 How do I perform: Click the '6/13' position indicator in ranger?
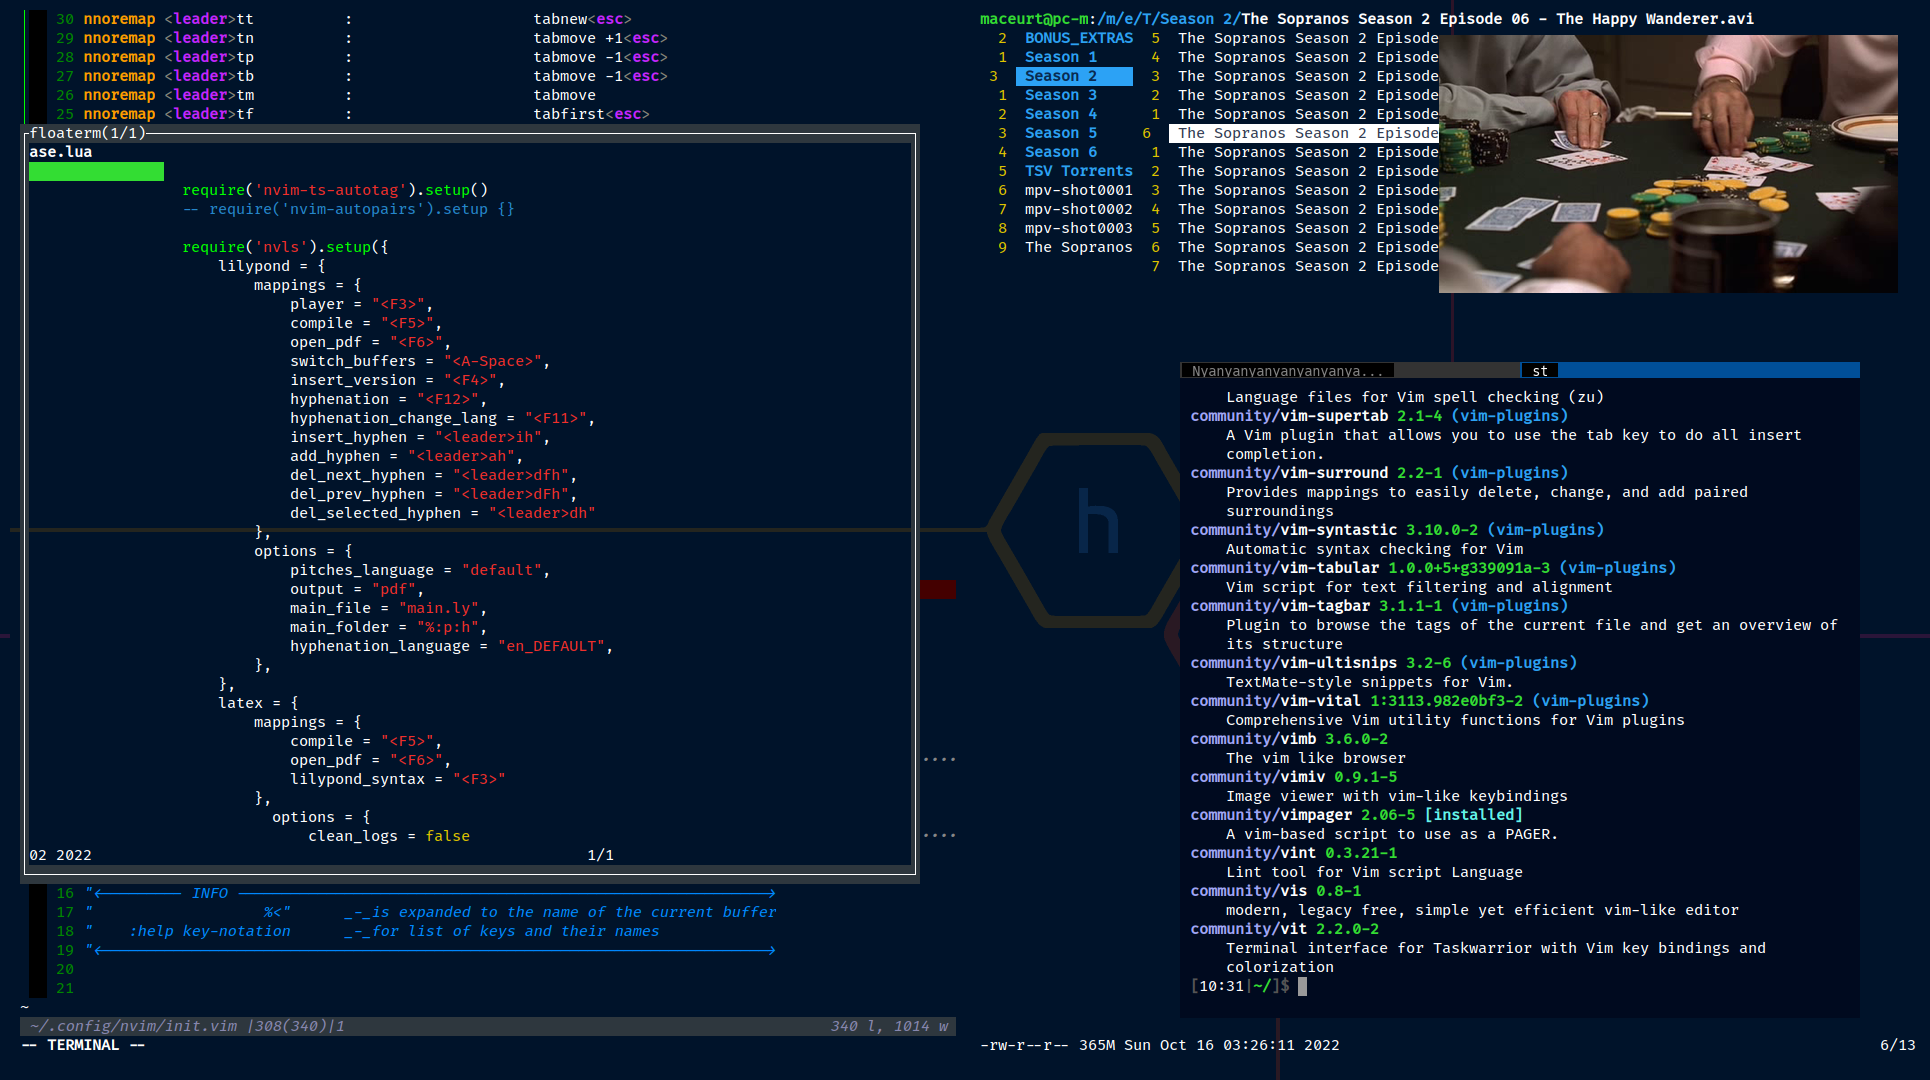[1898, 1045]
